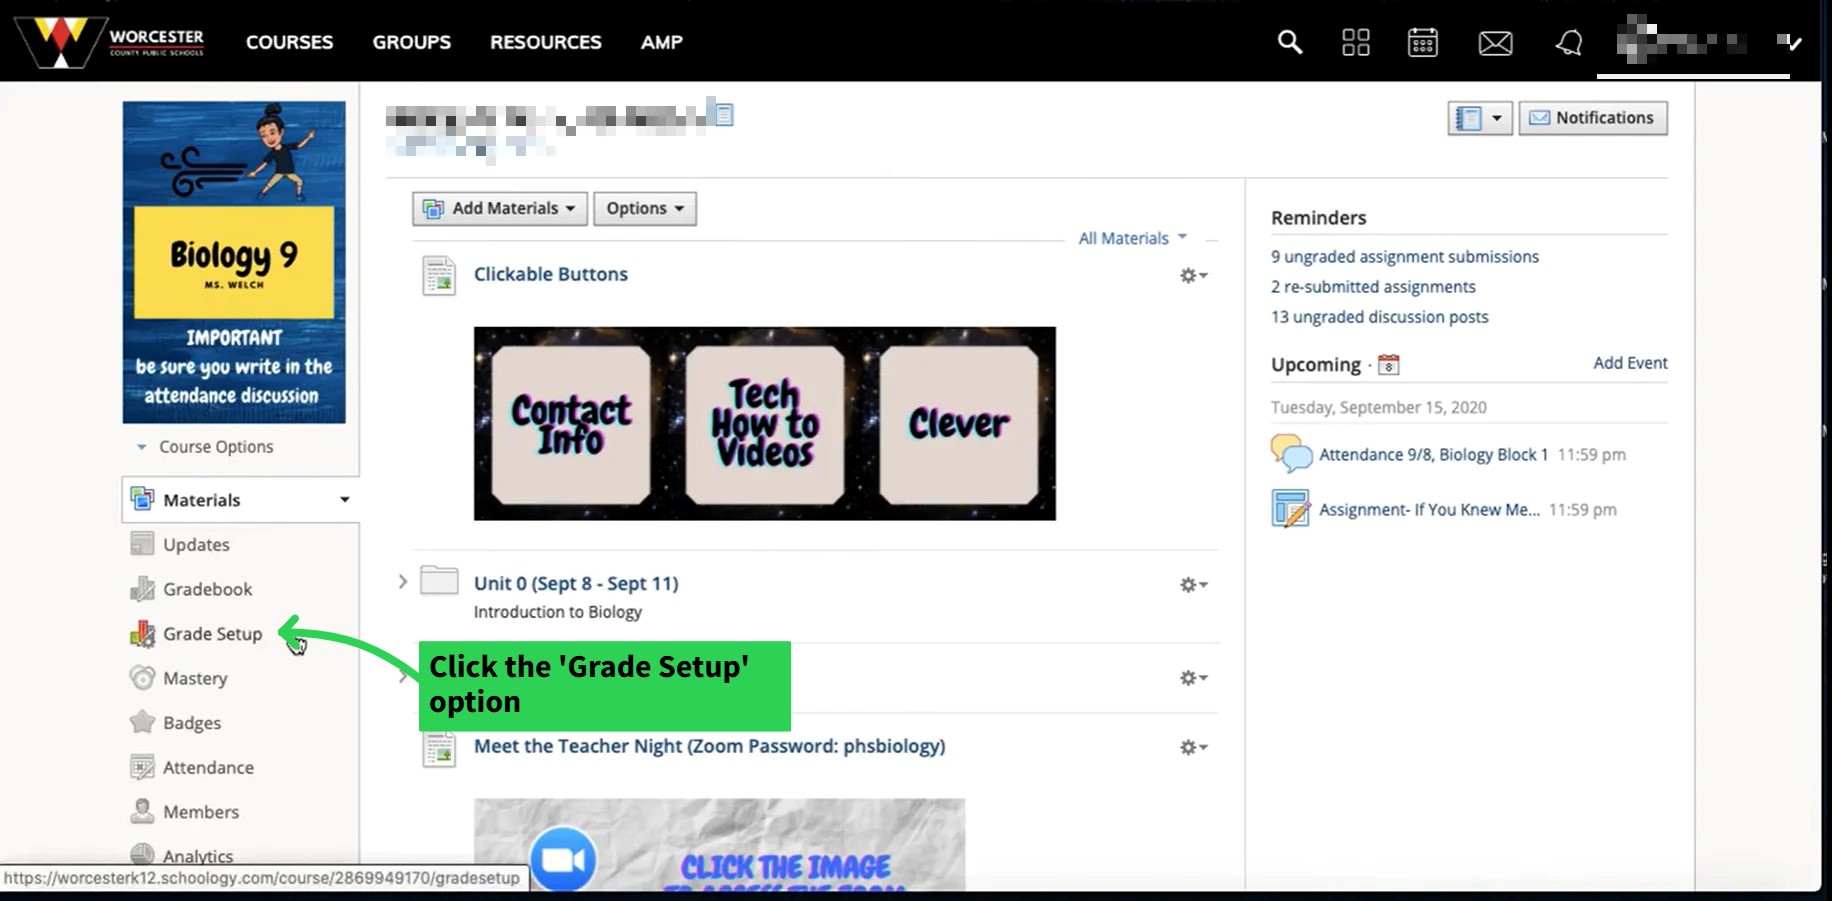This screenshot has width=1832, height=901.
Task: Click the Biology 9 course banner image
Action: [234, 262]
